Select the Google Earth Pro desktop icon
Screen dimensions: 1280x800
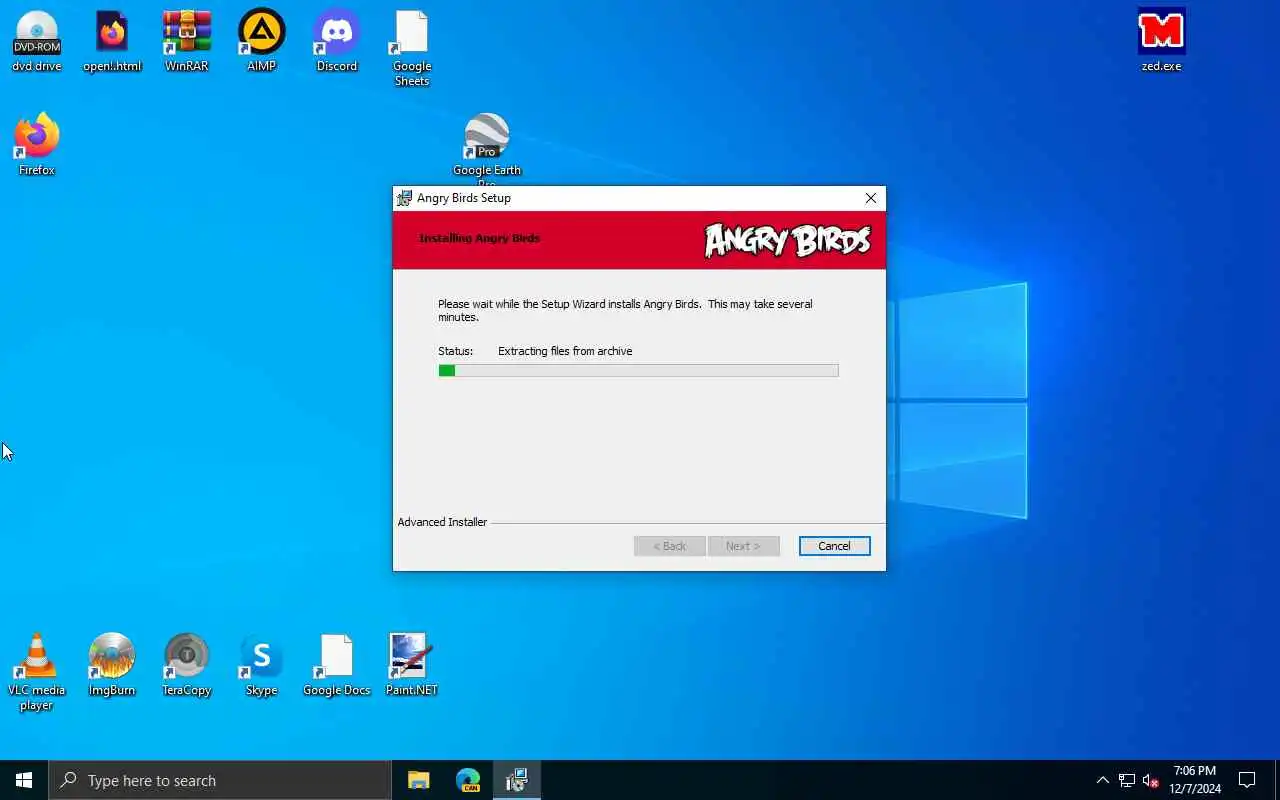point(487,150)
